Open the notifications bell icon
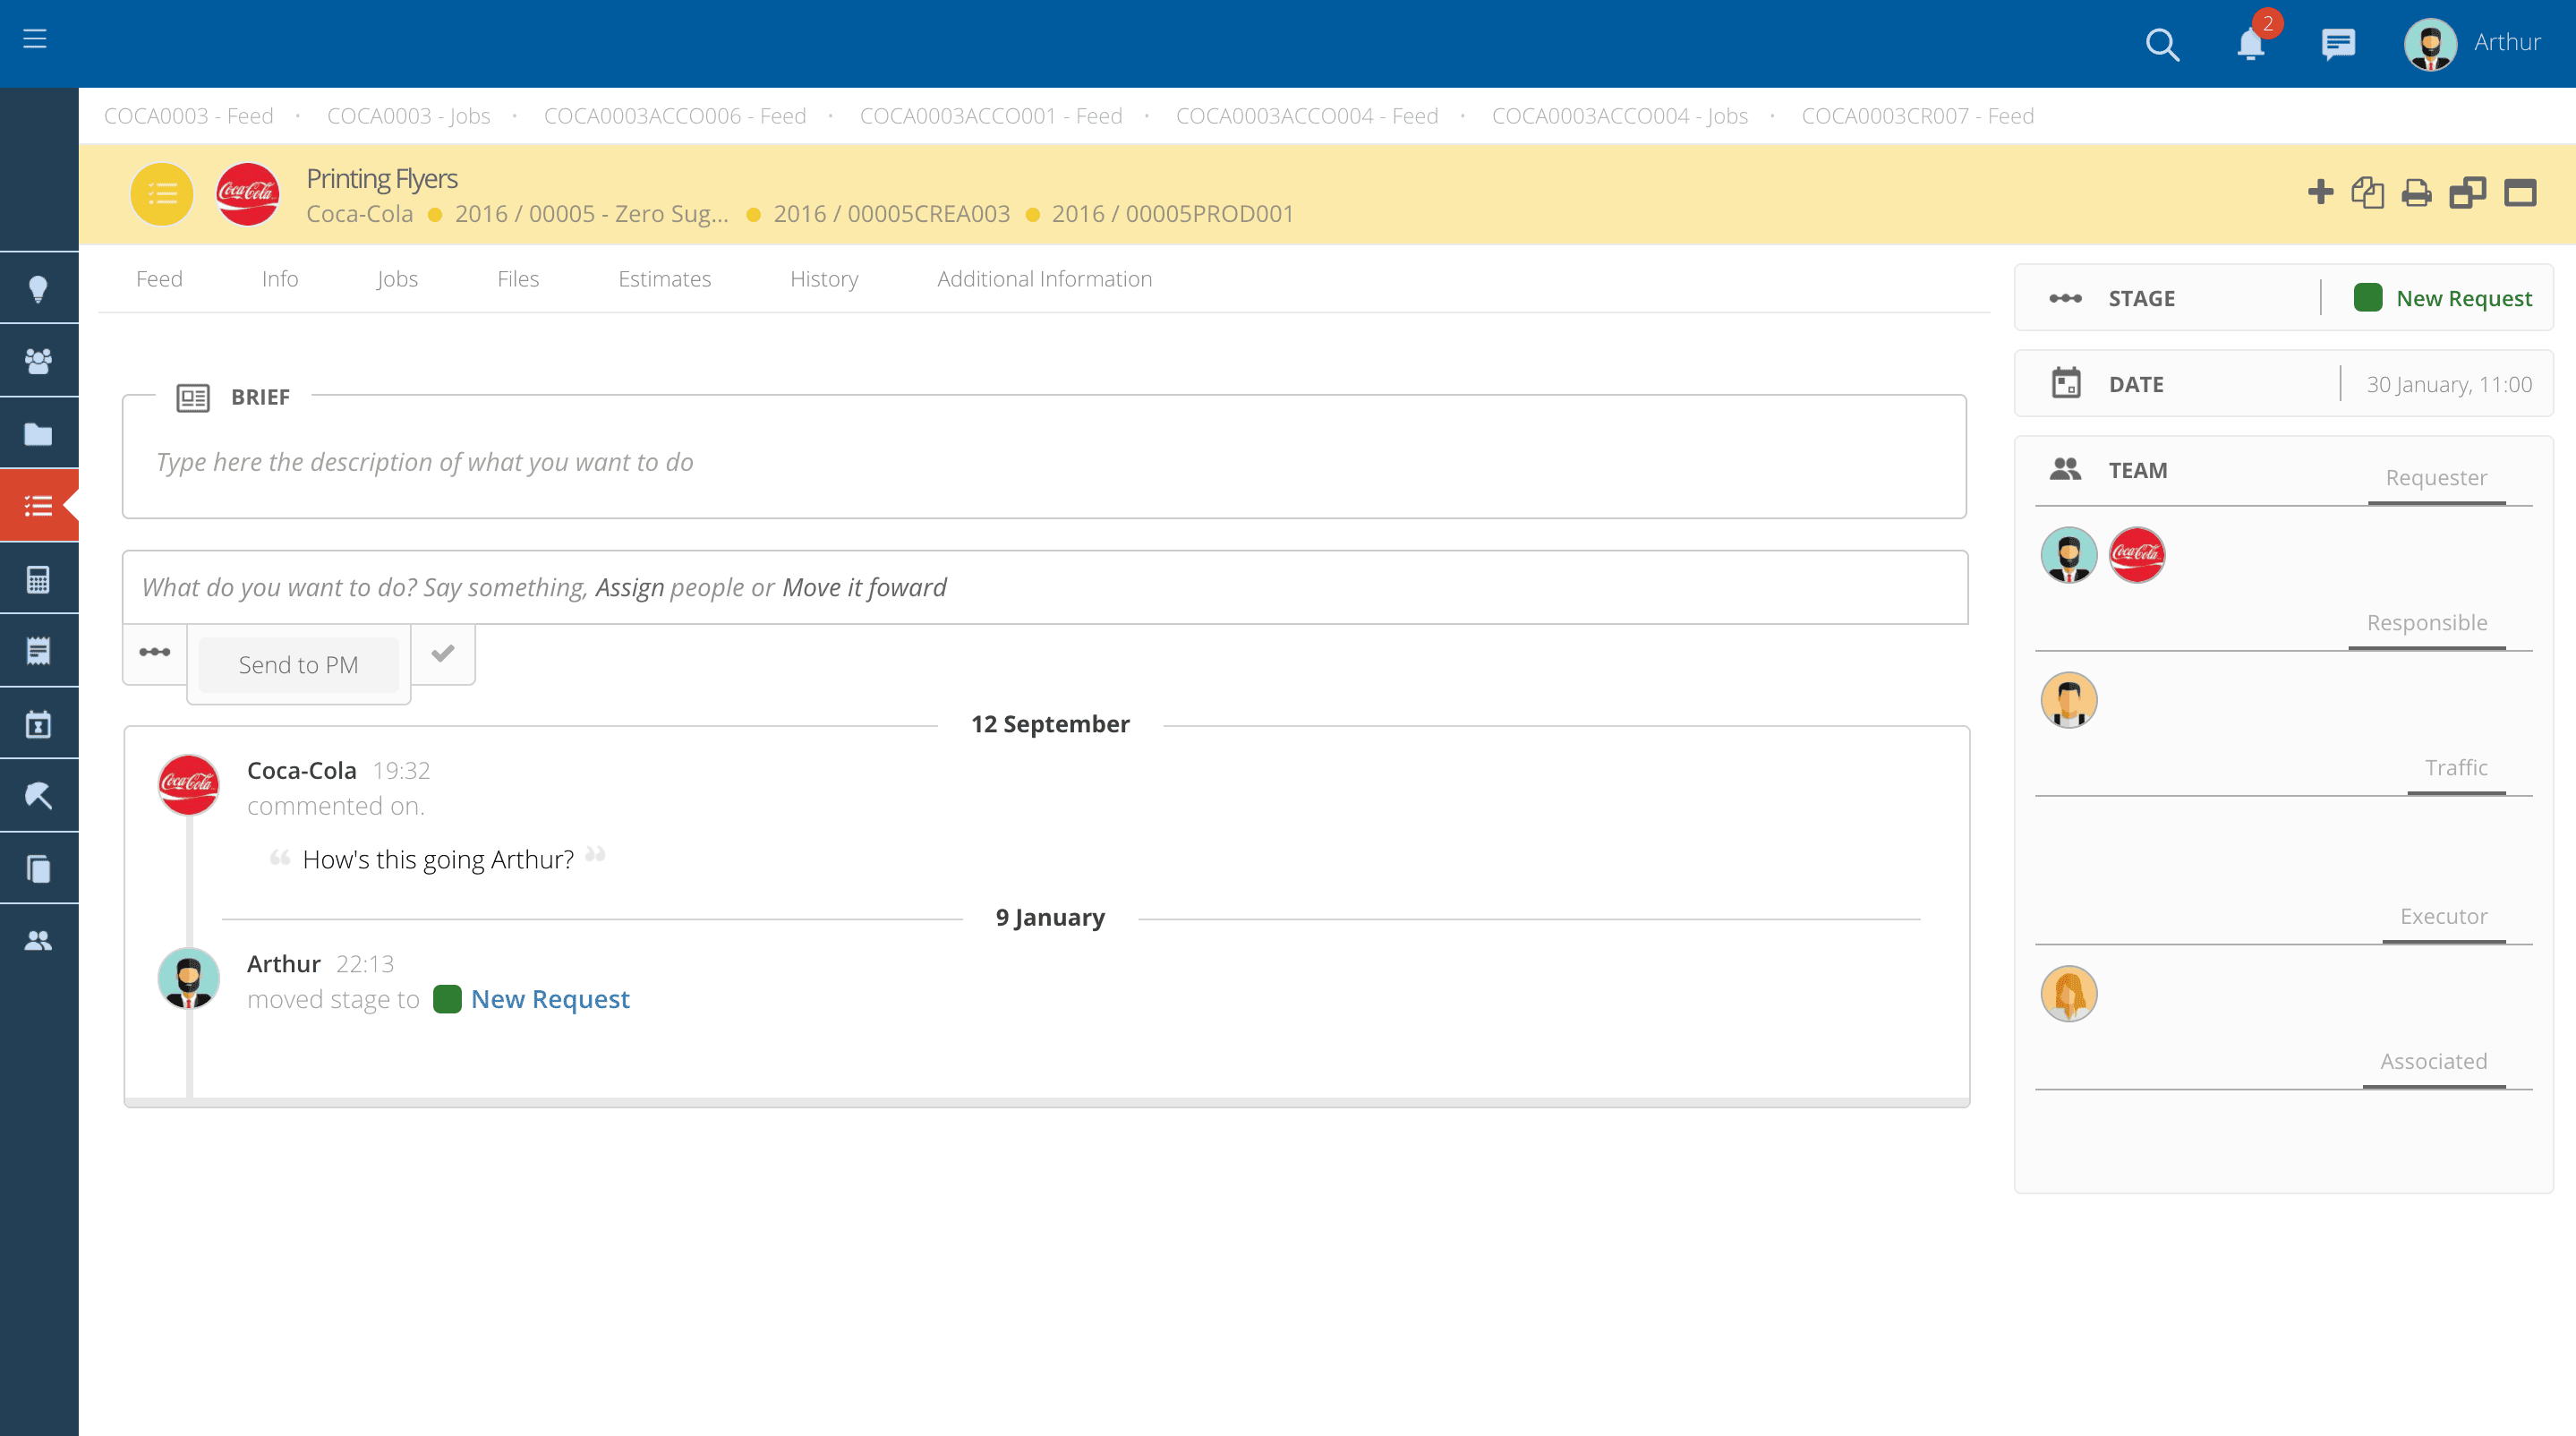2576x1436 pixels. point(2250,44)
